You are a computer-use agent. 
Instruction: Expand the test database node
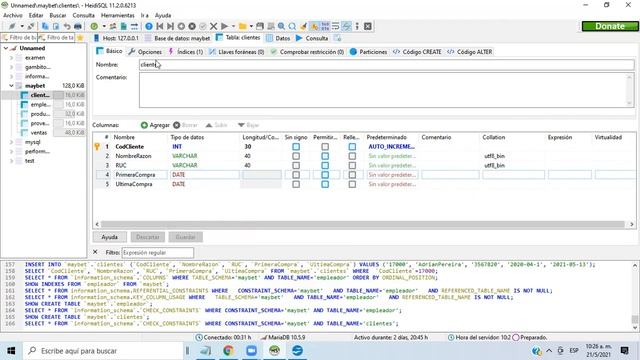(x=11, y=161)
